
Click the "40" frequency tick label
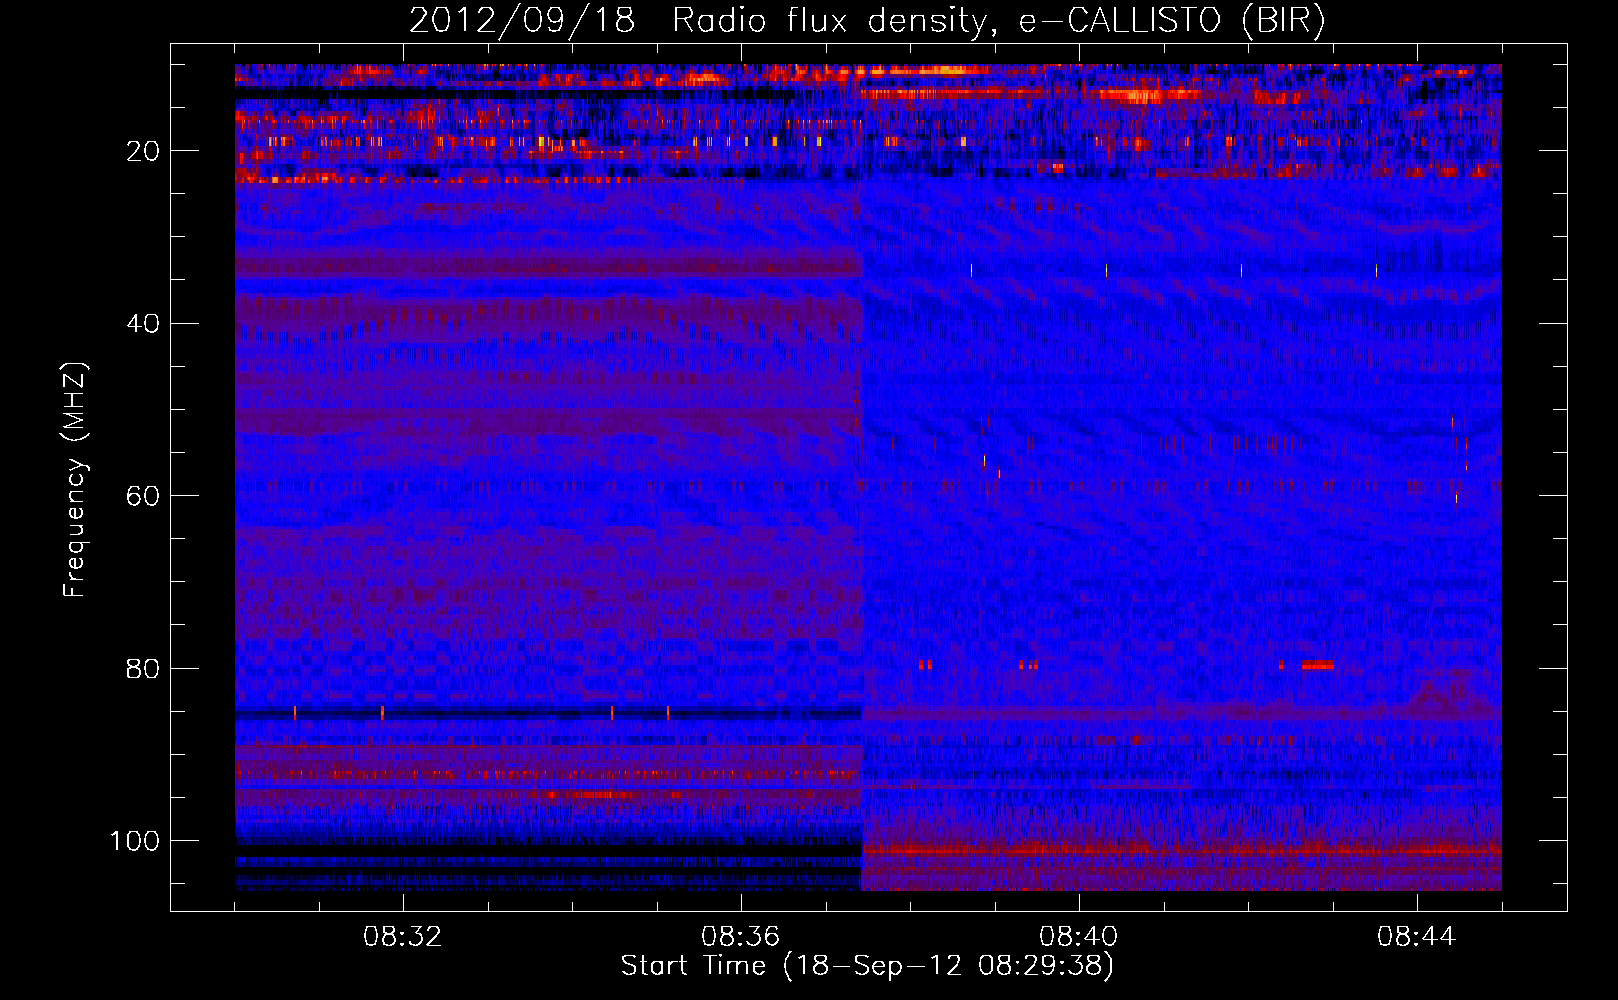pos(143,324)
